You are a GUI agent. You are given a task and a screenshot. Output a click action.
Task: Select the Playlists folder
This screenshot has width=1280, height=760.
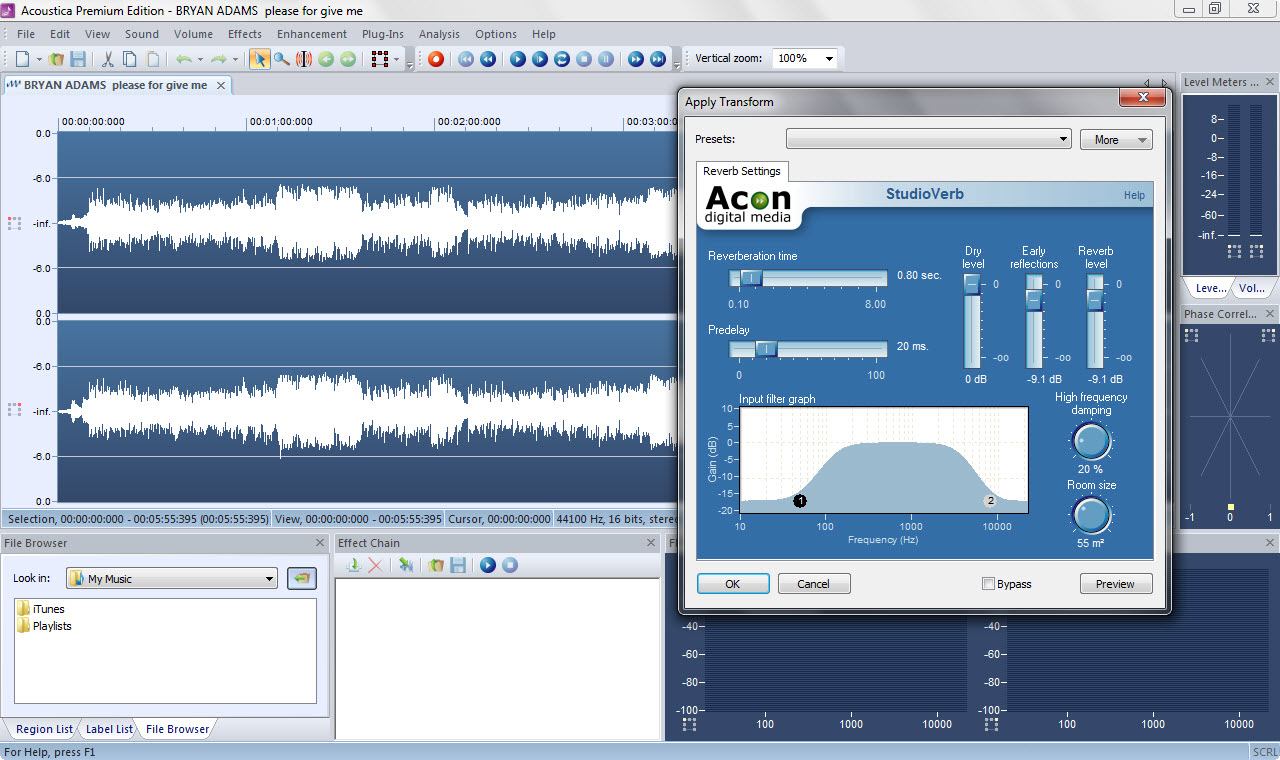click(x=44, y=626)
